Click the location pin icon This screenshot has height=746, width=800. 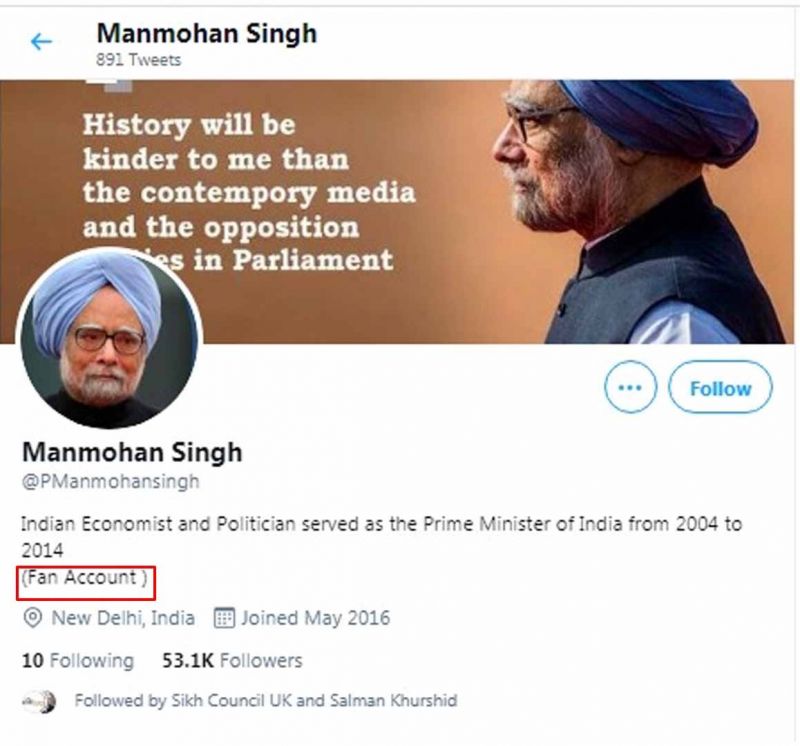point(32,617)
